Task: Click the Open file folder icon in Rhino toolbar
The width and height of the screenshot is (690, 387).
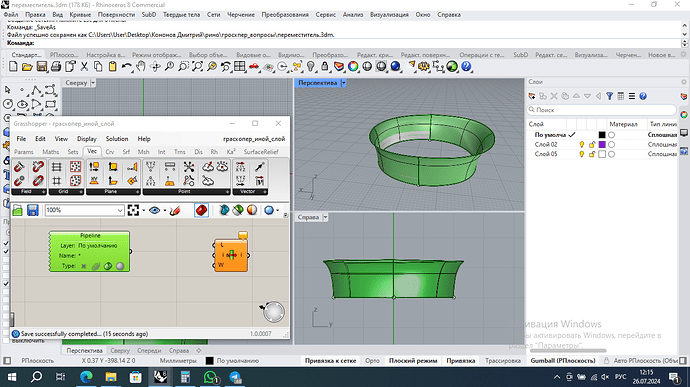Action: point(27,66)
